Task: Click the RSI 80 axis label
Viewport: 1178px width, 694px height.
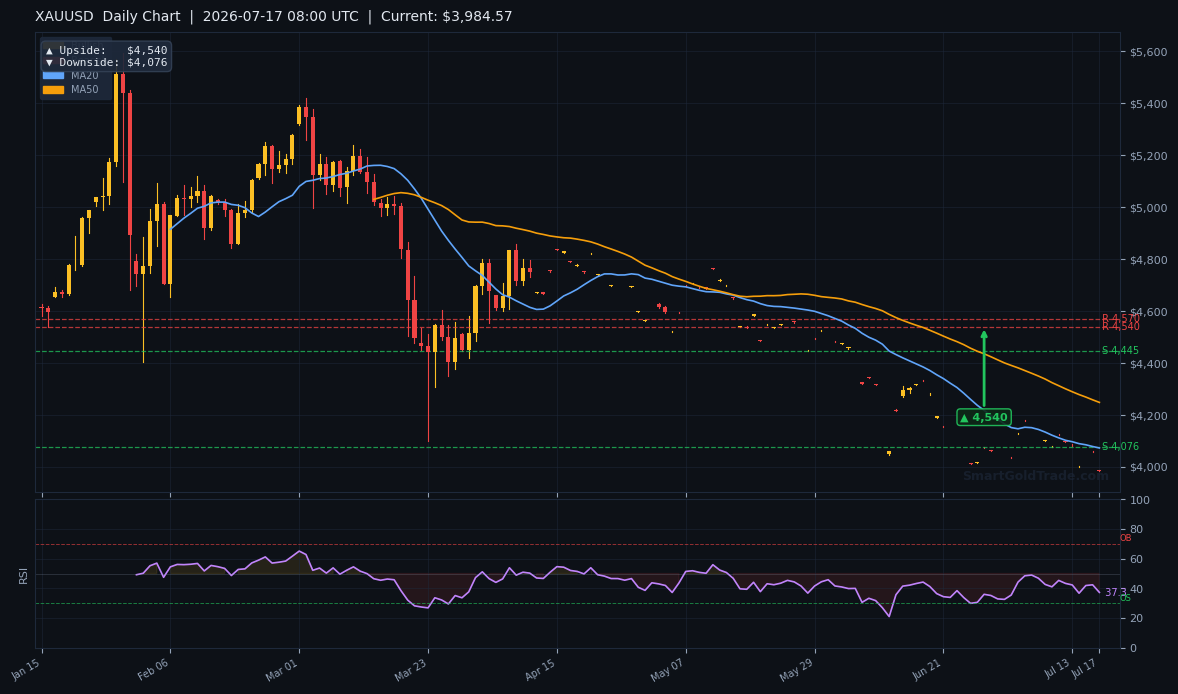Action: (1136, 530)
